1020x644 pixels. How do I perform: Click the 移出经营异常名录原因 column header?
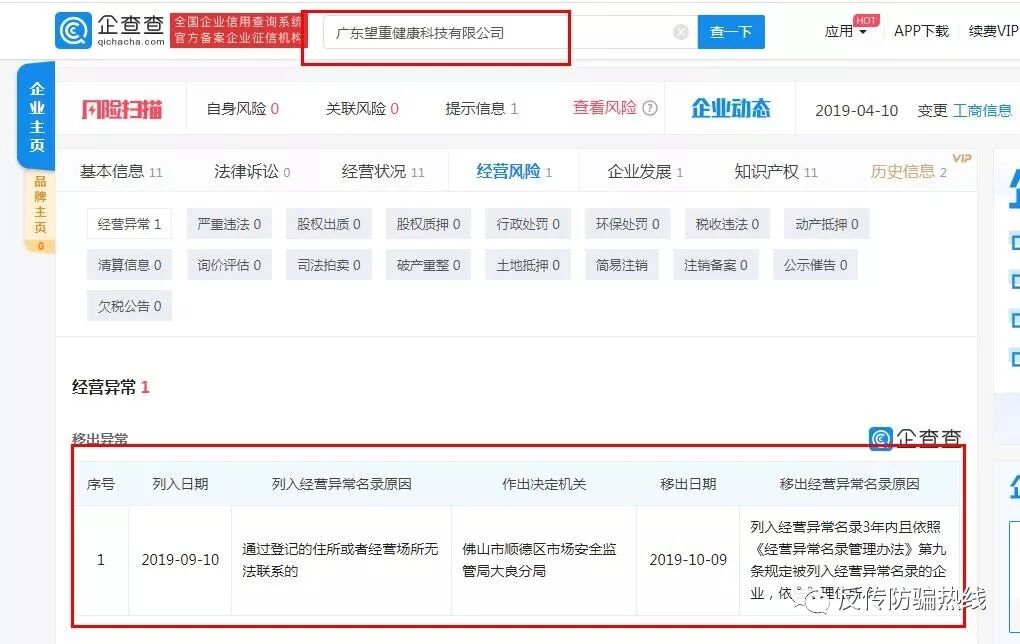pyautogui.click(x=850, y=484)
